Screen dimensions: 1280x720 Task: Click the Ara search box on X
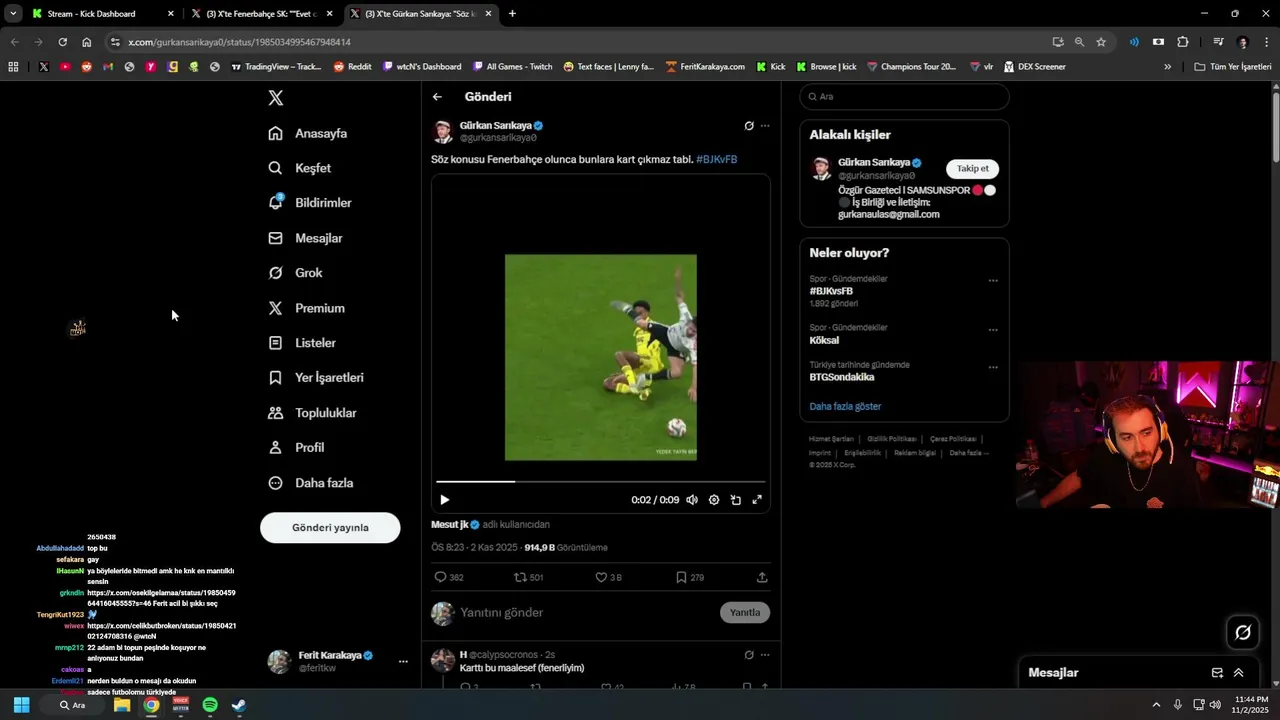(x=904, y=97)
